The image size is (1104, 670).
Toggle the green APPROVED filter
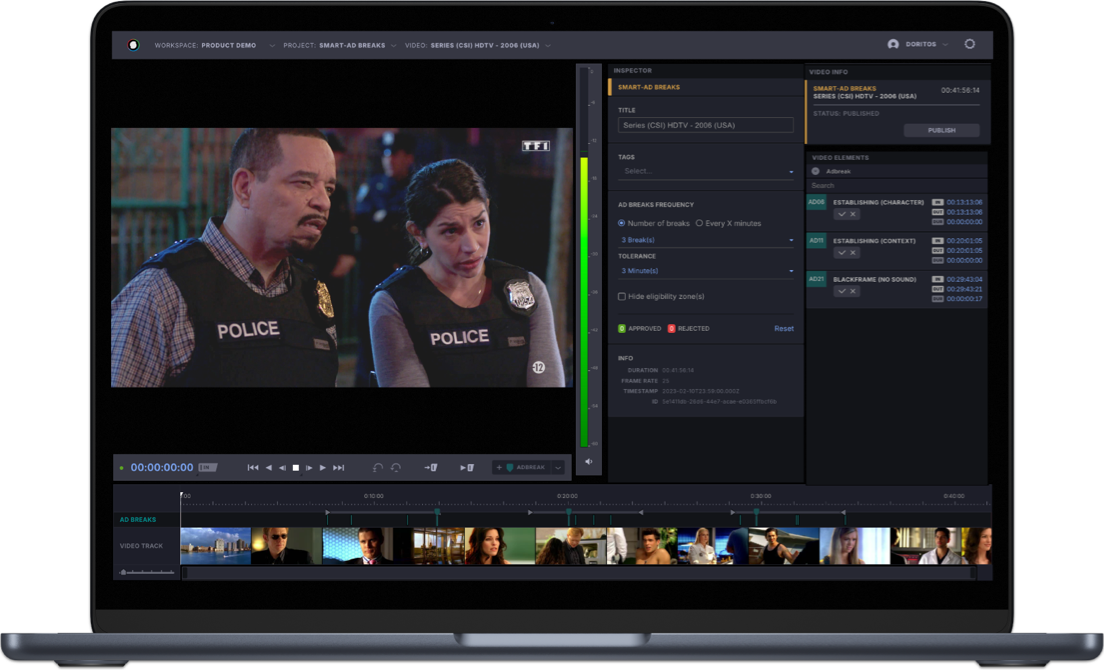point(622,329)
